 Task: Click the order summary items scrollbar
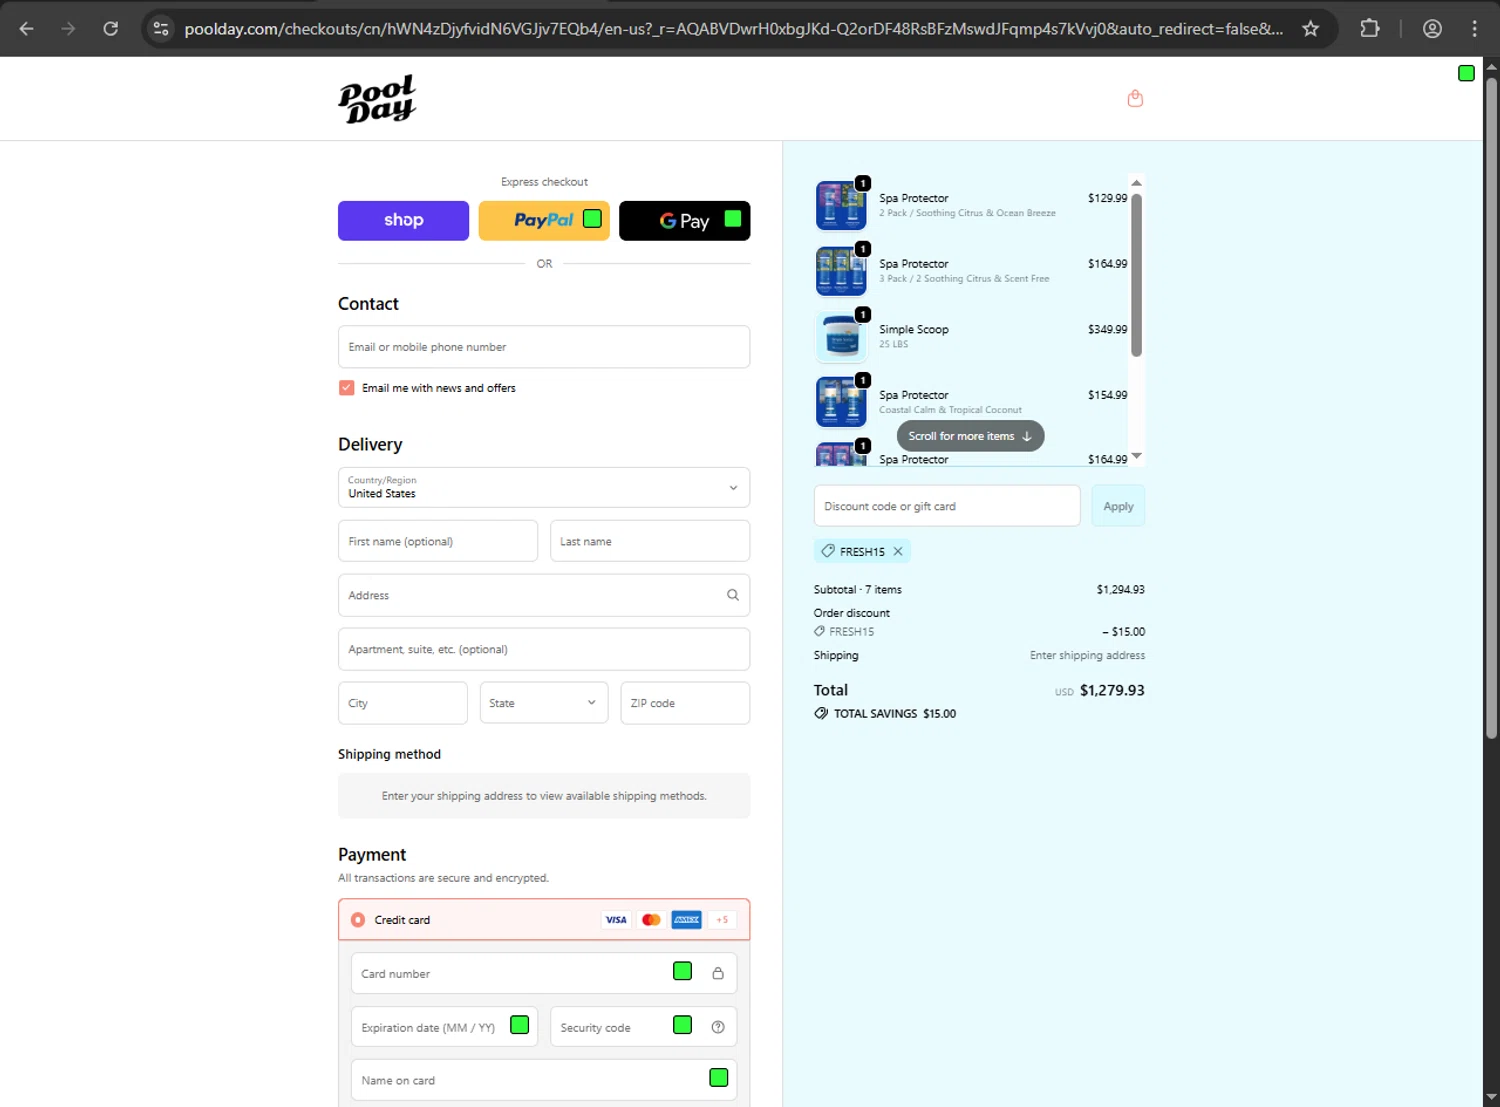point(1136,274)
